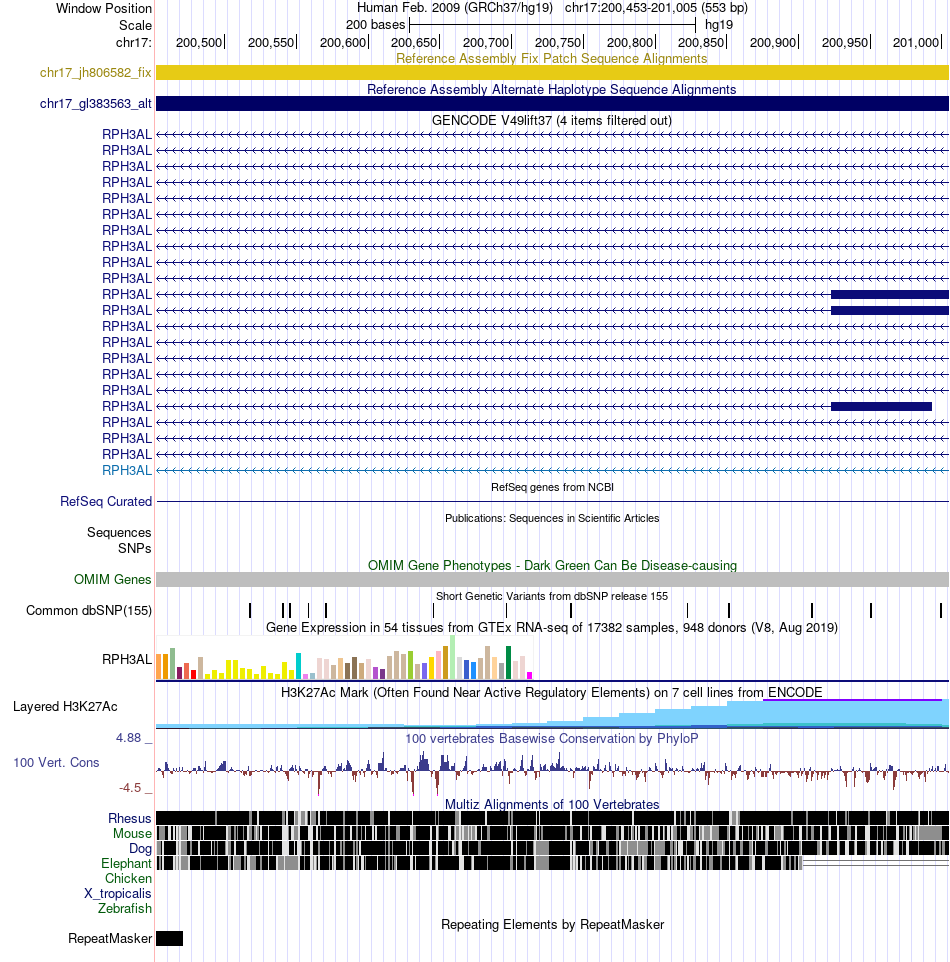
Task: Click the chr17_gl383563_alt track label
Action: coord(95,103)
